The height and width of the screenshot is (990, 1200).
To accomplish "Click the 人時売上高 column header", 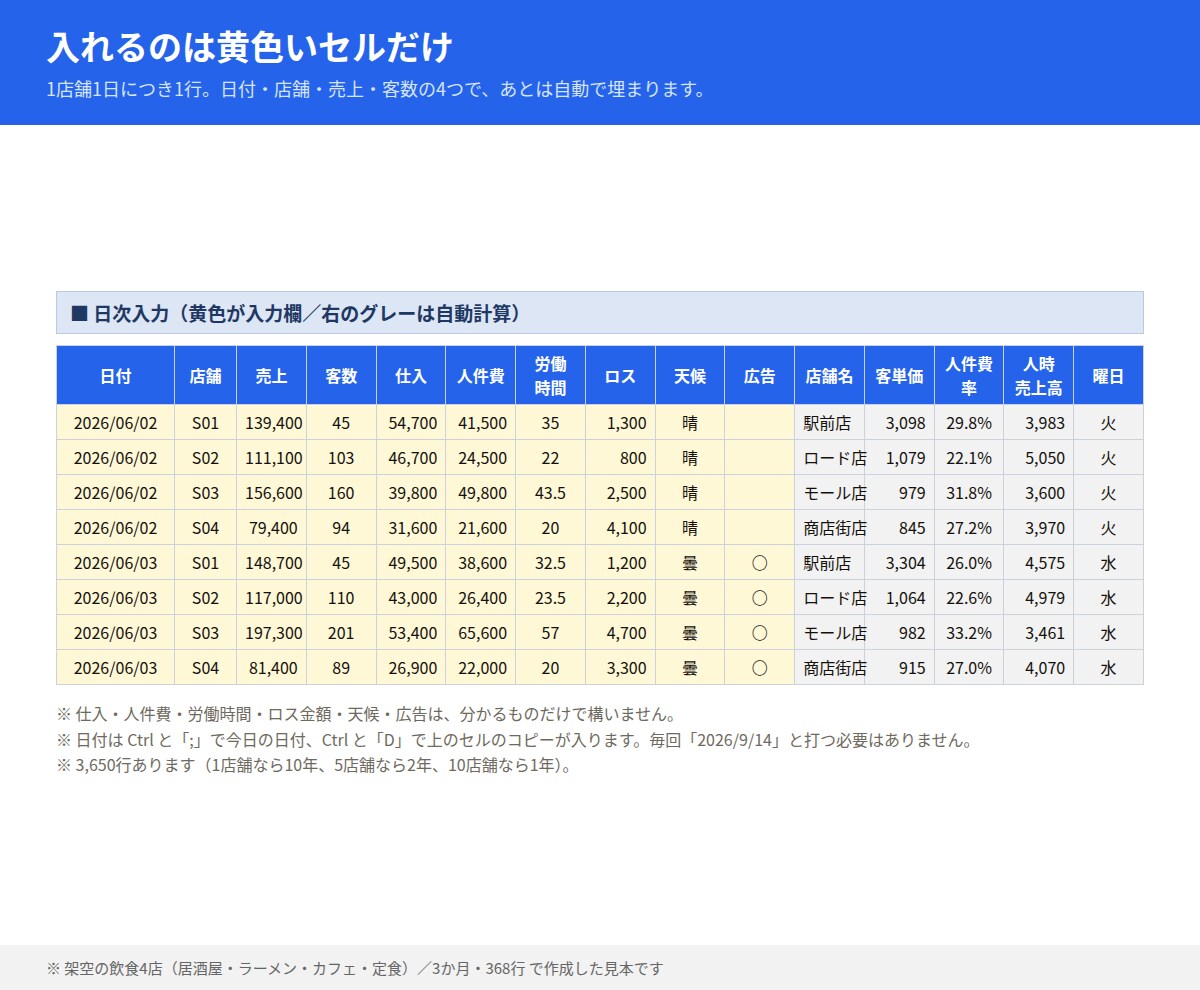I will (x=1038, y=376).
